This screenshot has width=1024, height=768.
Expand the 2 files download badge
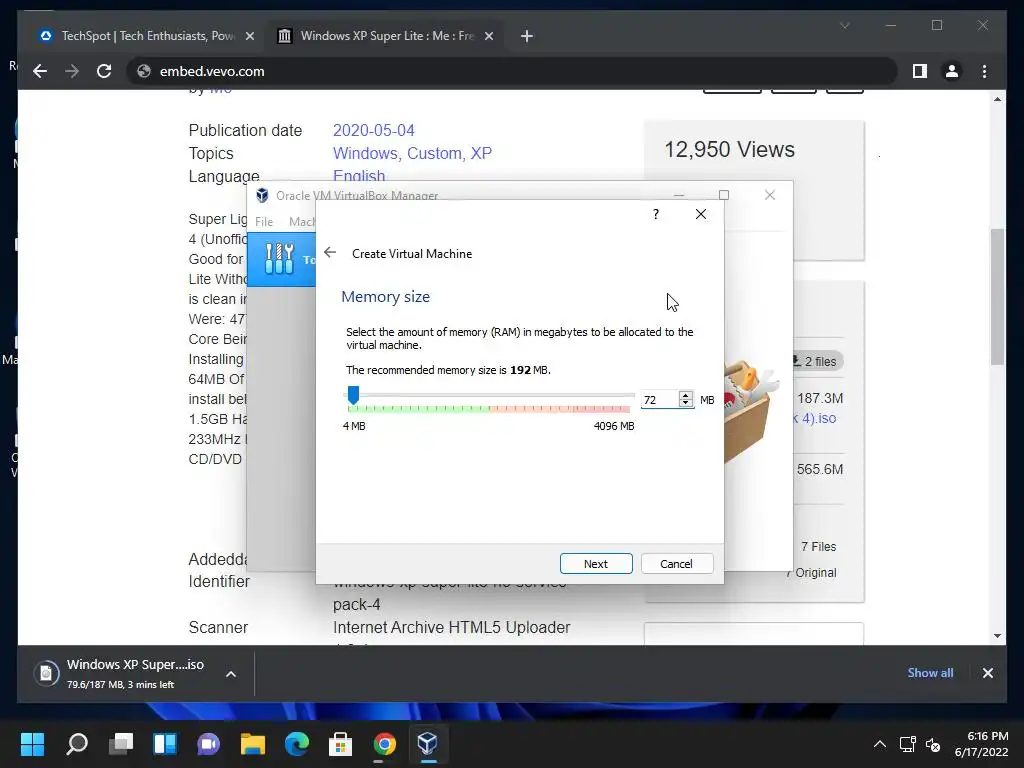(816, 361)
